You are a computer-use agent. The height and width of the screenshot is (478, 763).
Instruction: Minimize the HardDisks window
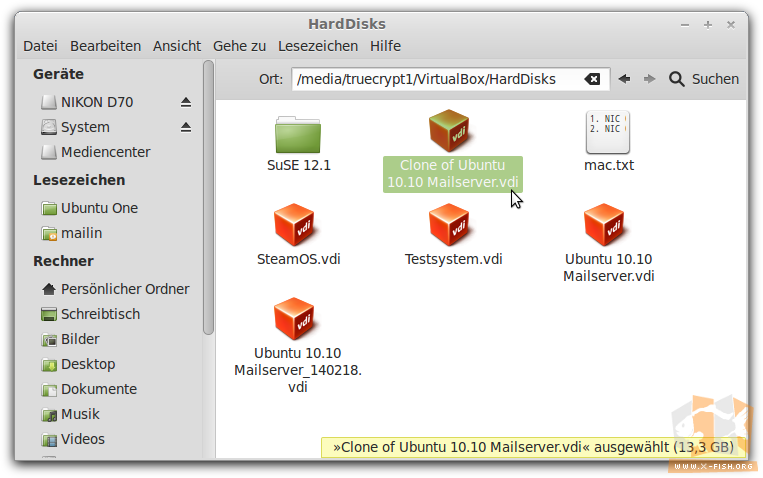click(x=685, y=25)
